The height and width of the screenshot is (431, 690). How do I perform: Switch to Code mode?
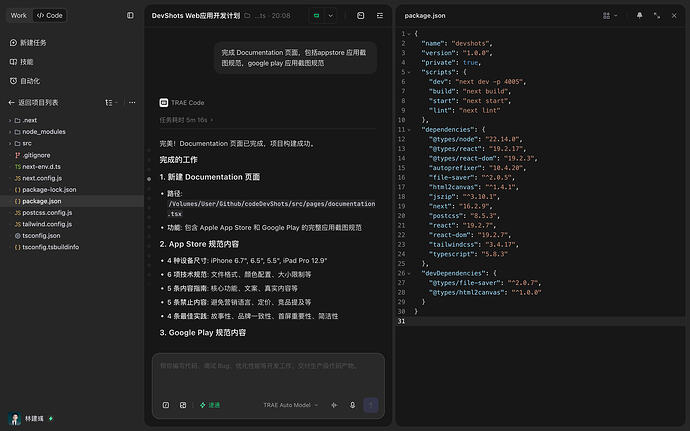pos(50,15)
